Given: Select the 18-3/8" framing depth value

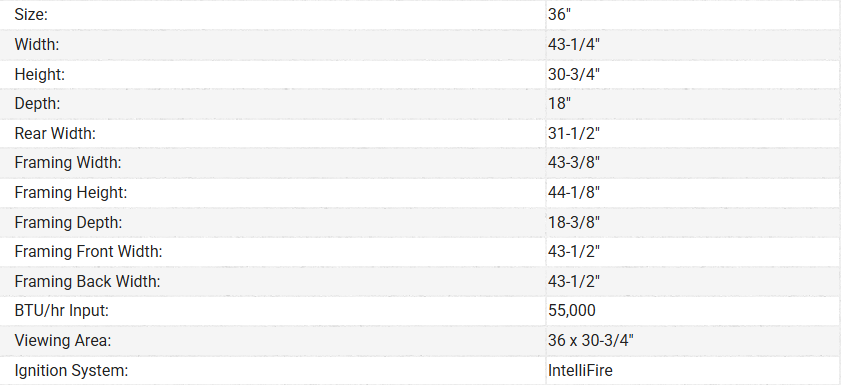Looking at the screenshot, I should point(573,222).
